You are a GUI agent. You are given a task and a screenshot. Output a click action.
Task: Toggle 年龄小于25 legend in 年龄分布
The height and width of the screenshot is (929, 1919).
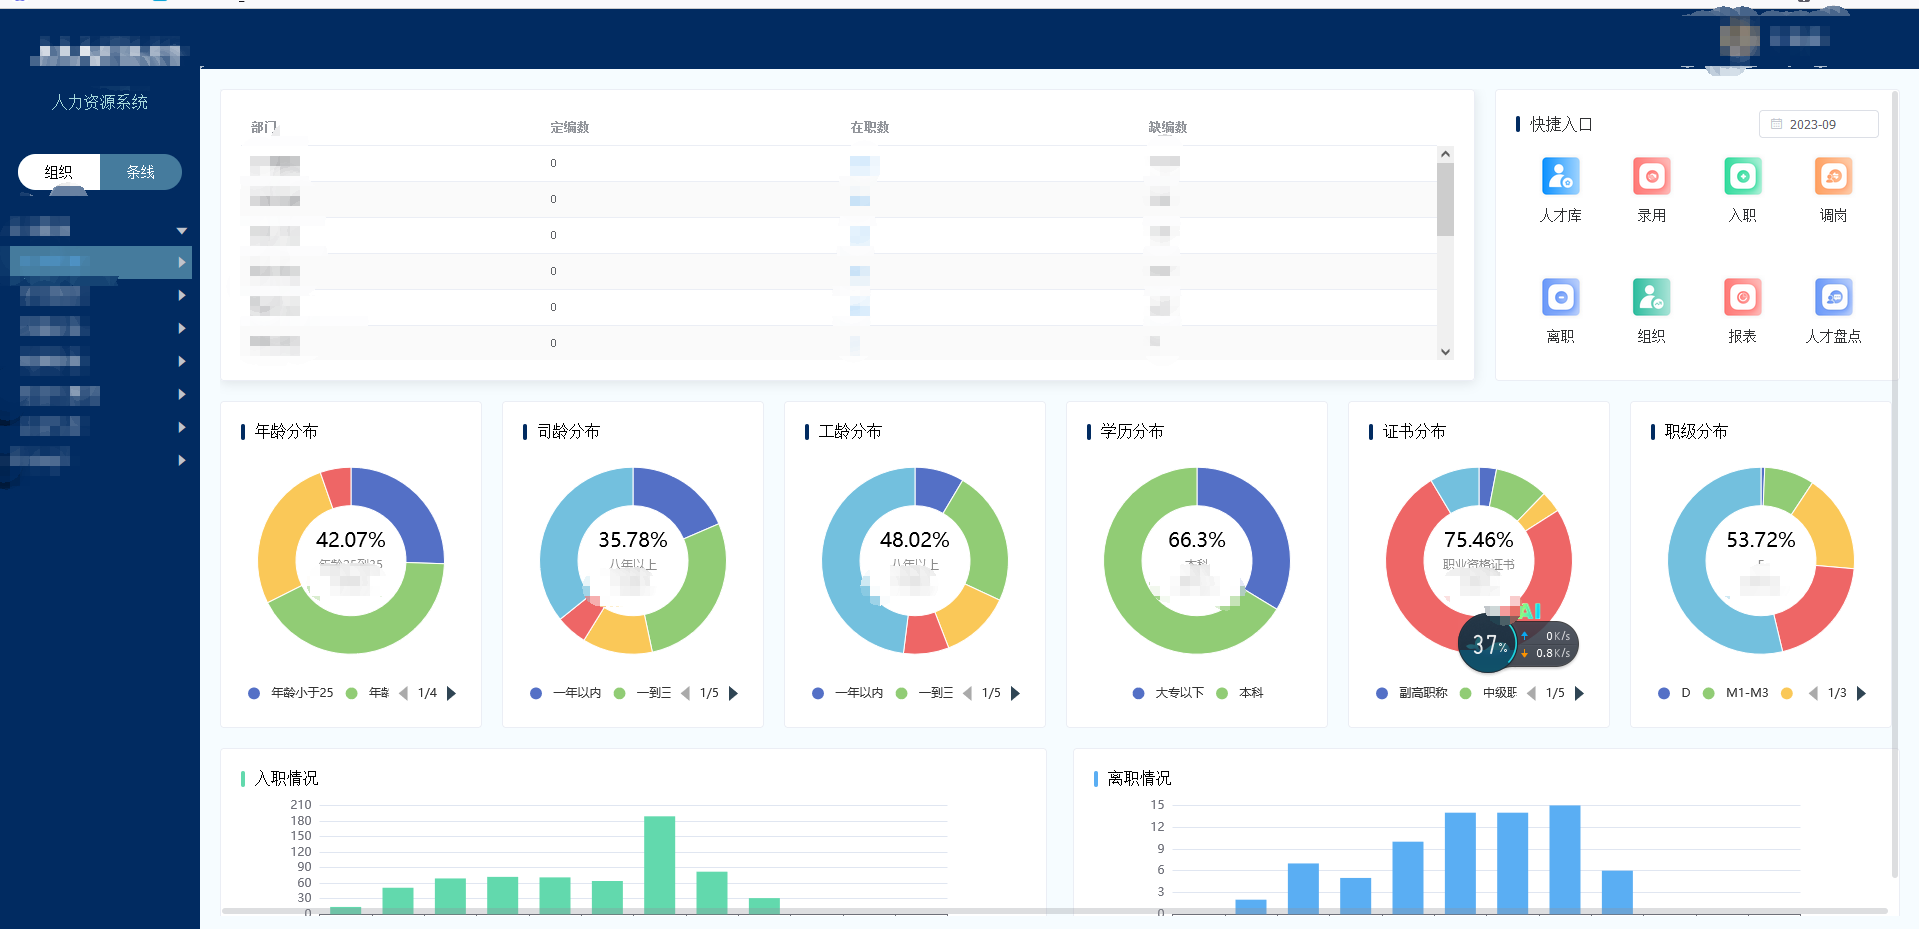pyautogui.click(x=291, y=693)
